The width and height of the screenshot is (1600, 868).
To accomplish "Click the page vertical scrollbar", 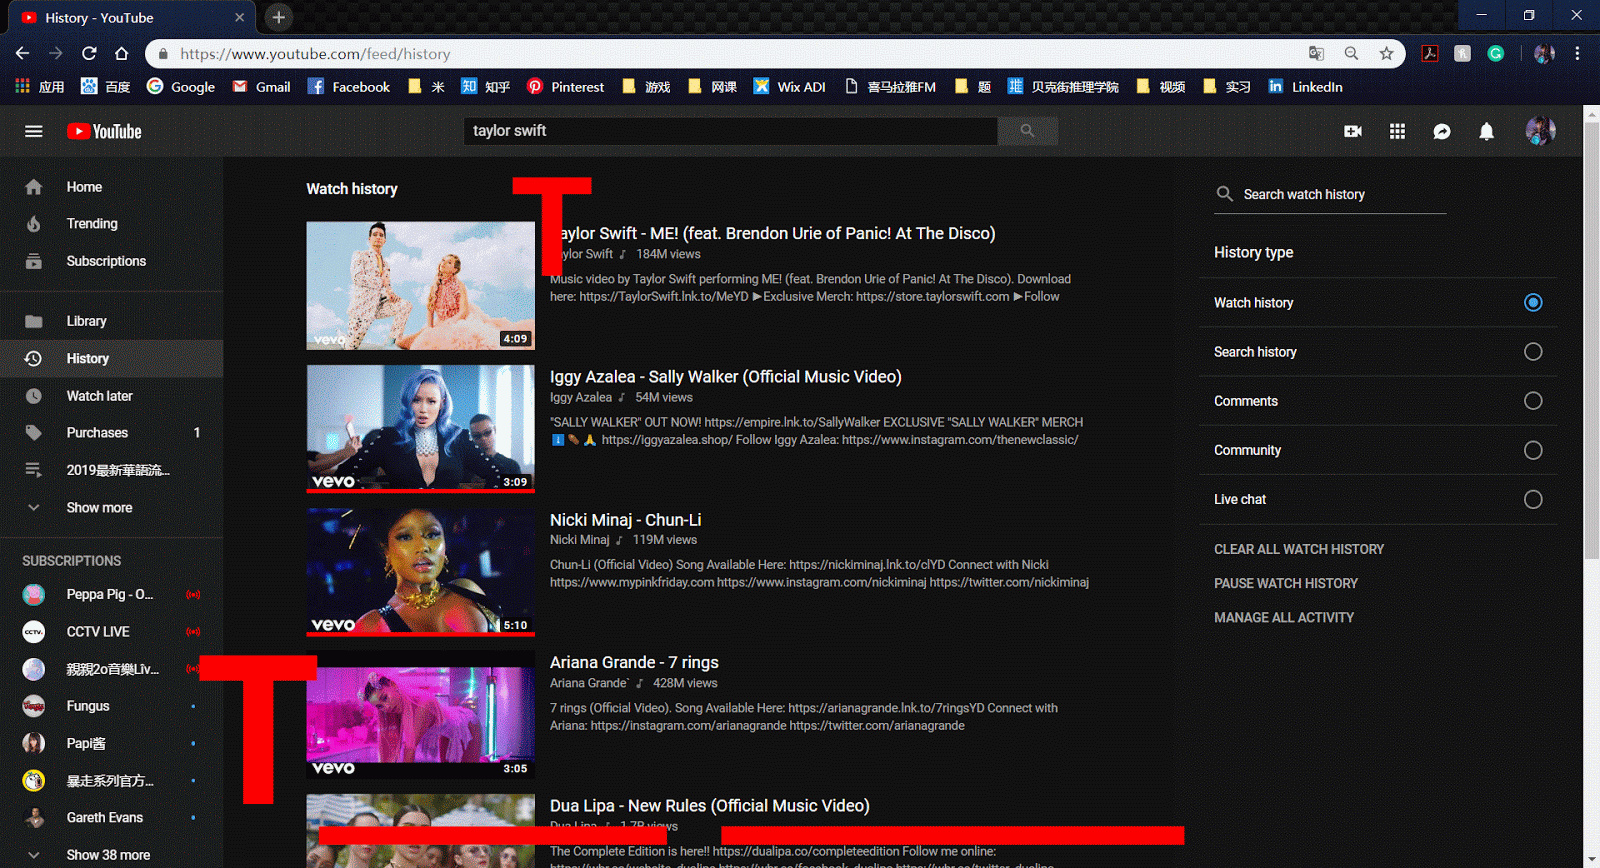I will [x=1591, y=340].
